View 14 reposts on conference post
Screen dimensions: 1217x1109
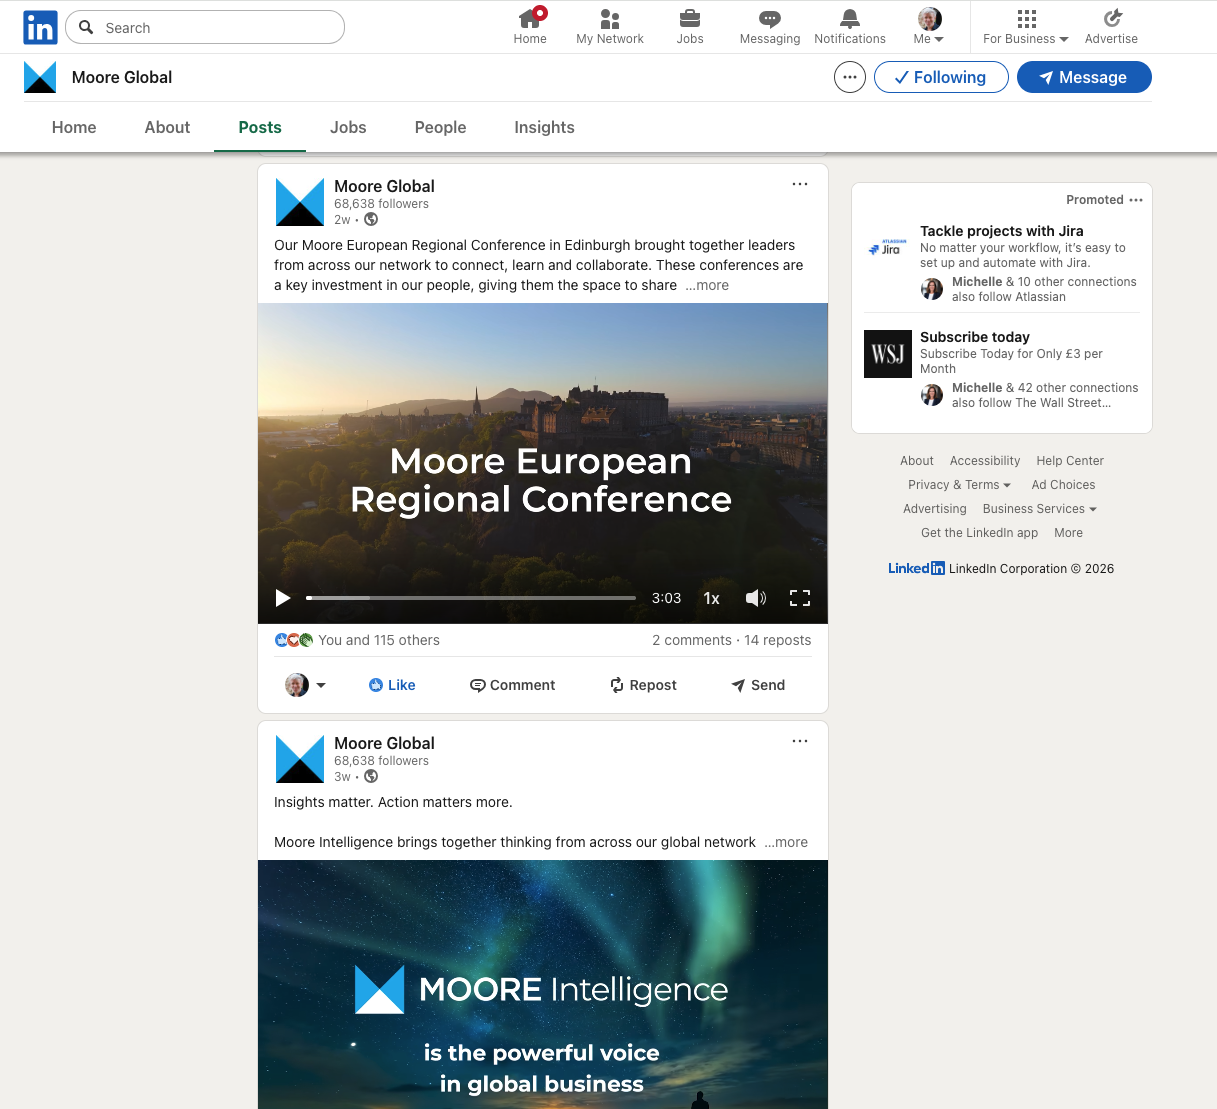point(778,640)
